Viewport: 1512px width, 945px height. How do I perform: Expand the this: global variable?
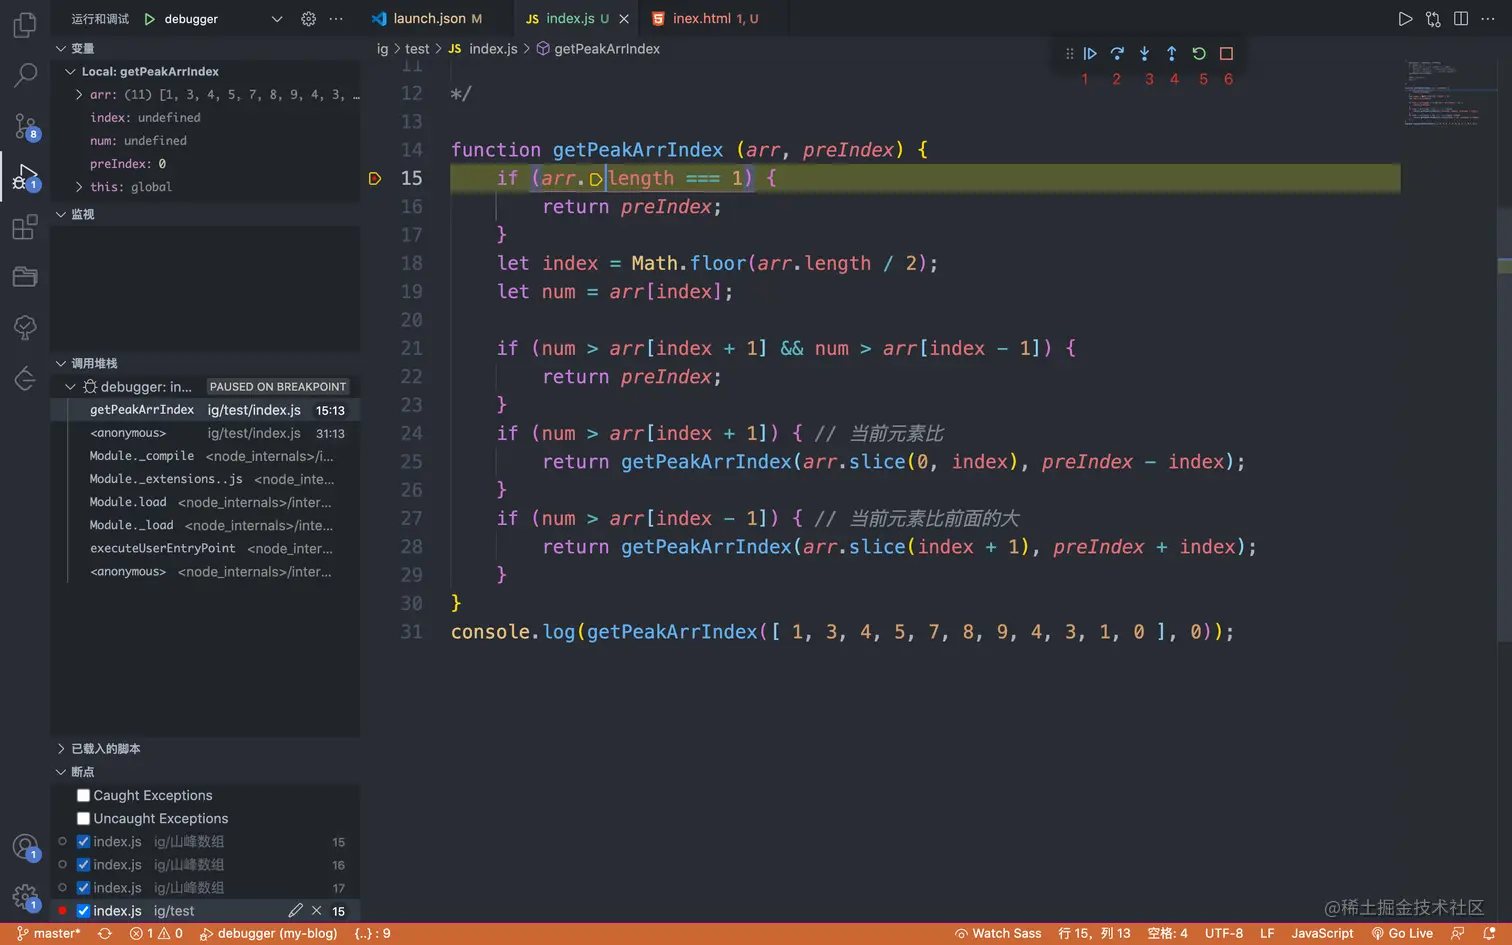tap(79, 187)
